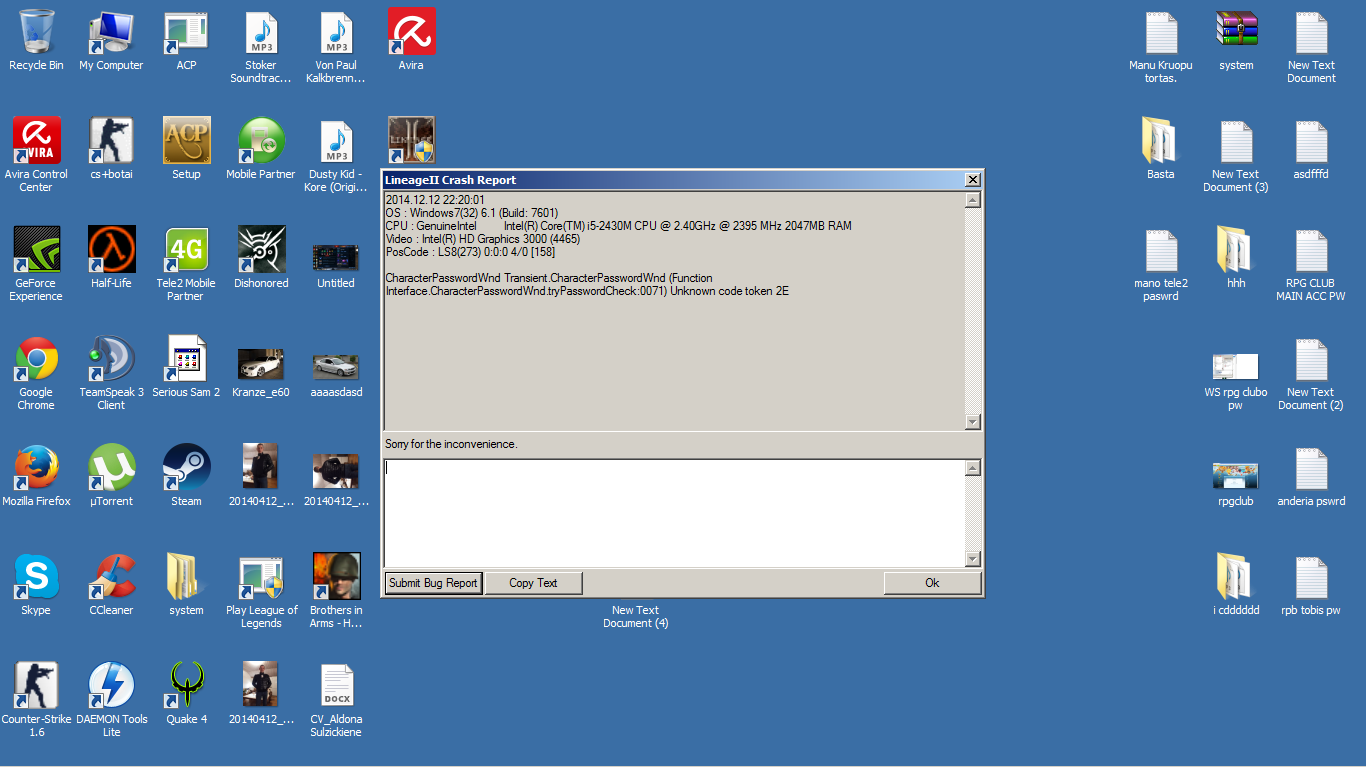This screenshot has width=1366, height=768.
Task: Select the Recycle Bin icon
Action: tap(36, 41)
